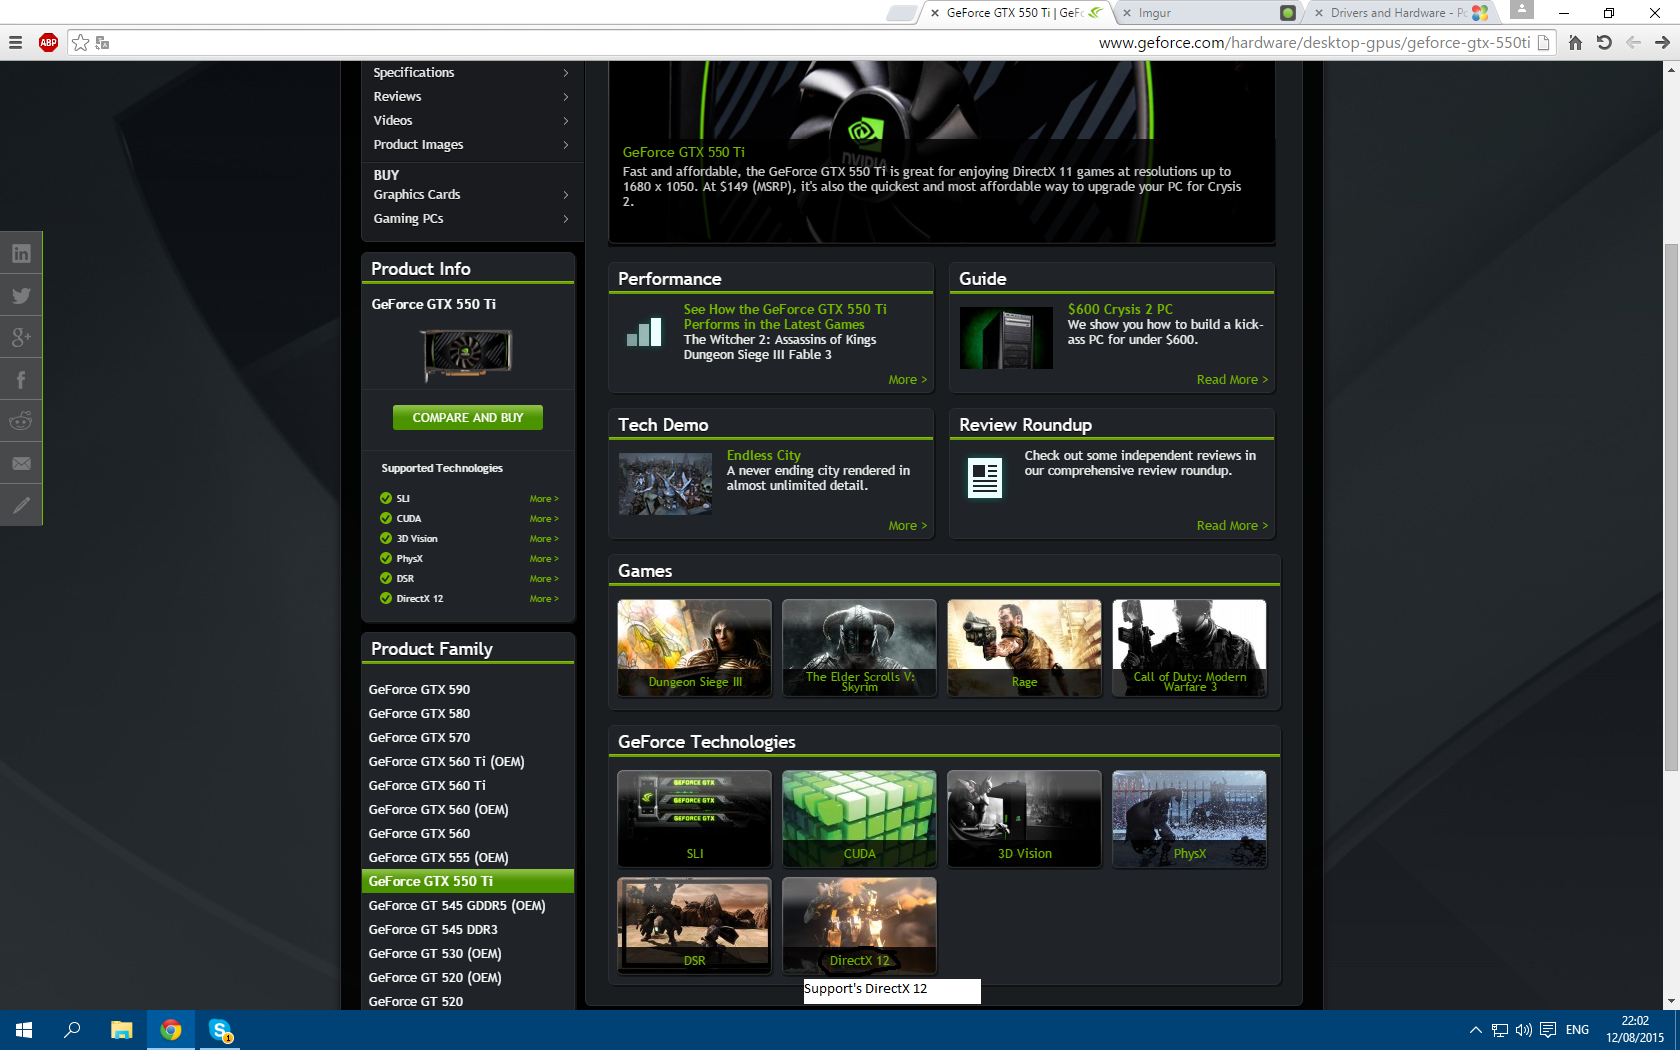The width and height of the screenshot is (1680, 1050).
Task: Click Read More in Guide section
Action: click(x=1232, y=380)
